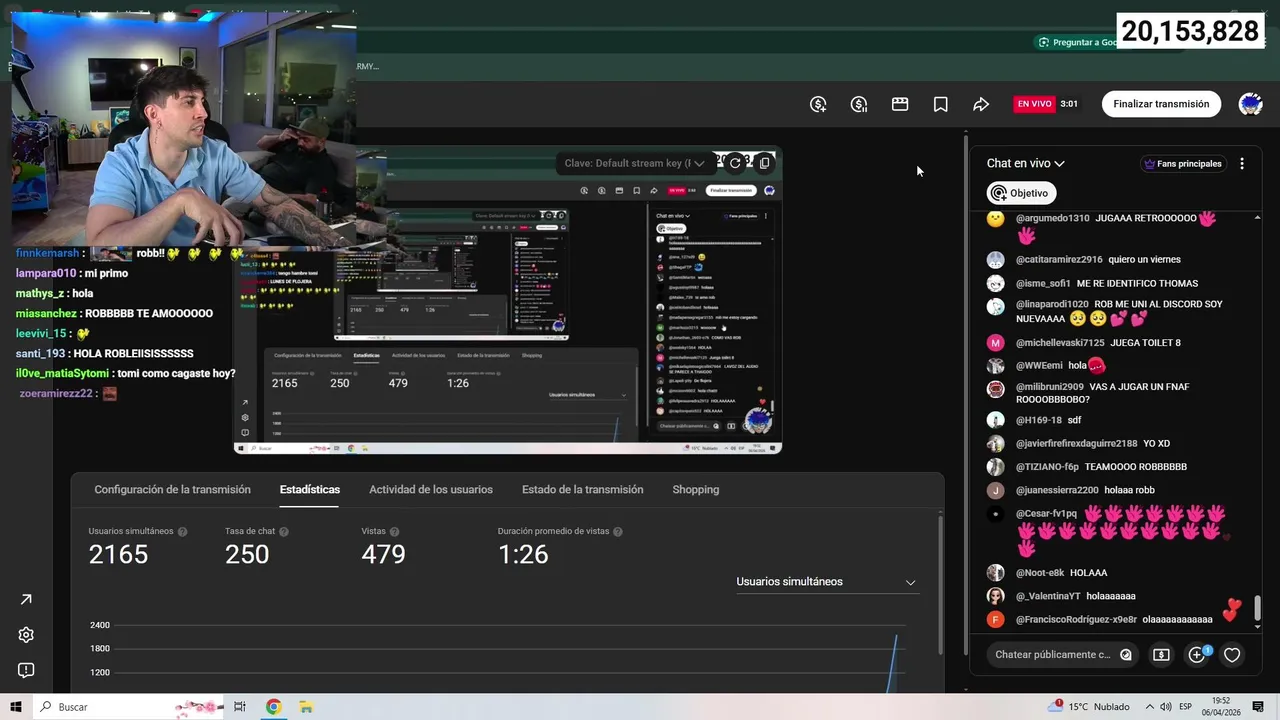Click Finalizar transmisión button
Screen dimensions: 1280x720
click(1161, 104)
